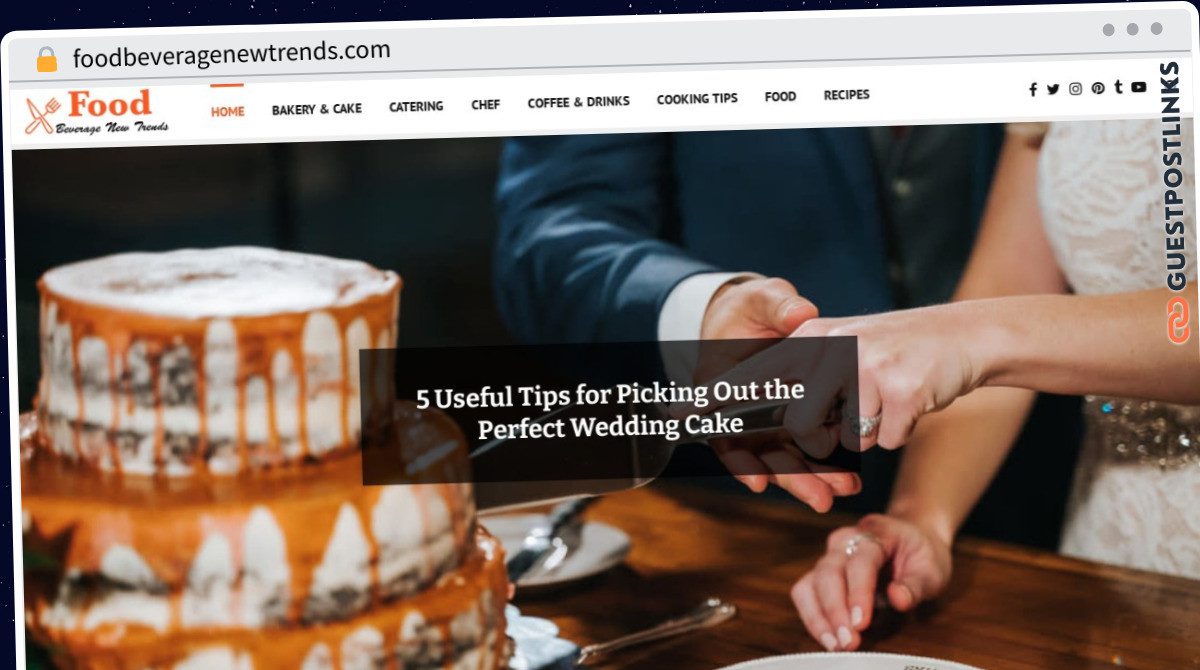Open the Bakery & Cake menu
Image resolution: width=1200 pixels, height=670 pixels.
(317, 109)
